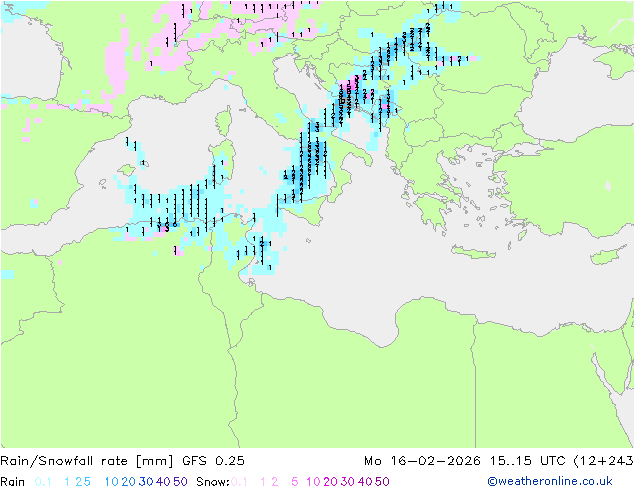
Task: Click the "Rain/Snowfall rate [mm] GFS 0.25" title
Action: pyautogui.click(x=122, y=461)
